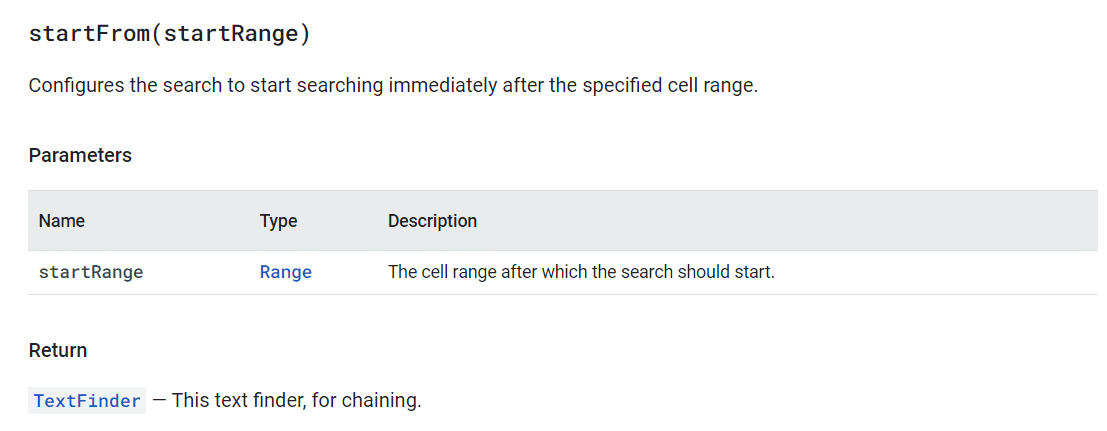Select the startRange parameter name cell
Viewport: 1107px width, 431px height.
point(91,272)
